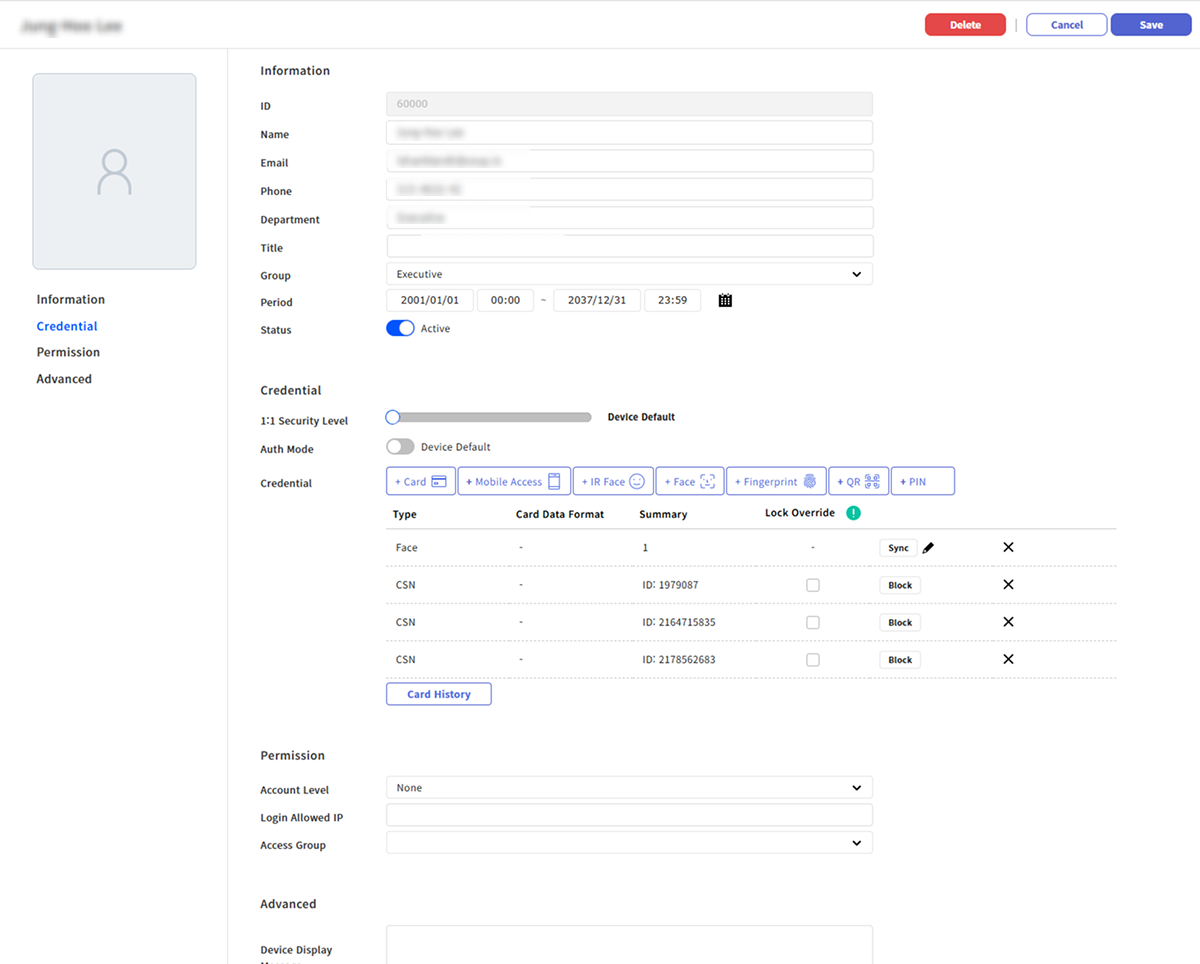The image size is (1200, 964).
Task: Remove the Face credential row
Action: [x=1008, y=547]
